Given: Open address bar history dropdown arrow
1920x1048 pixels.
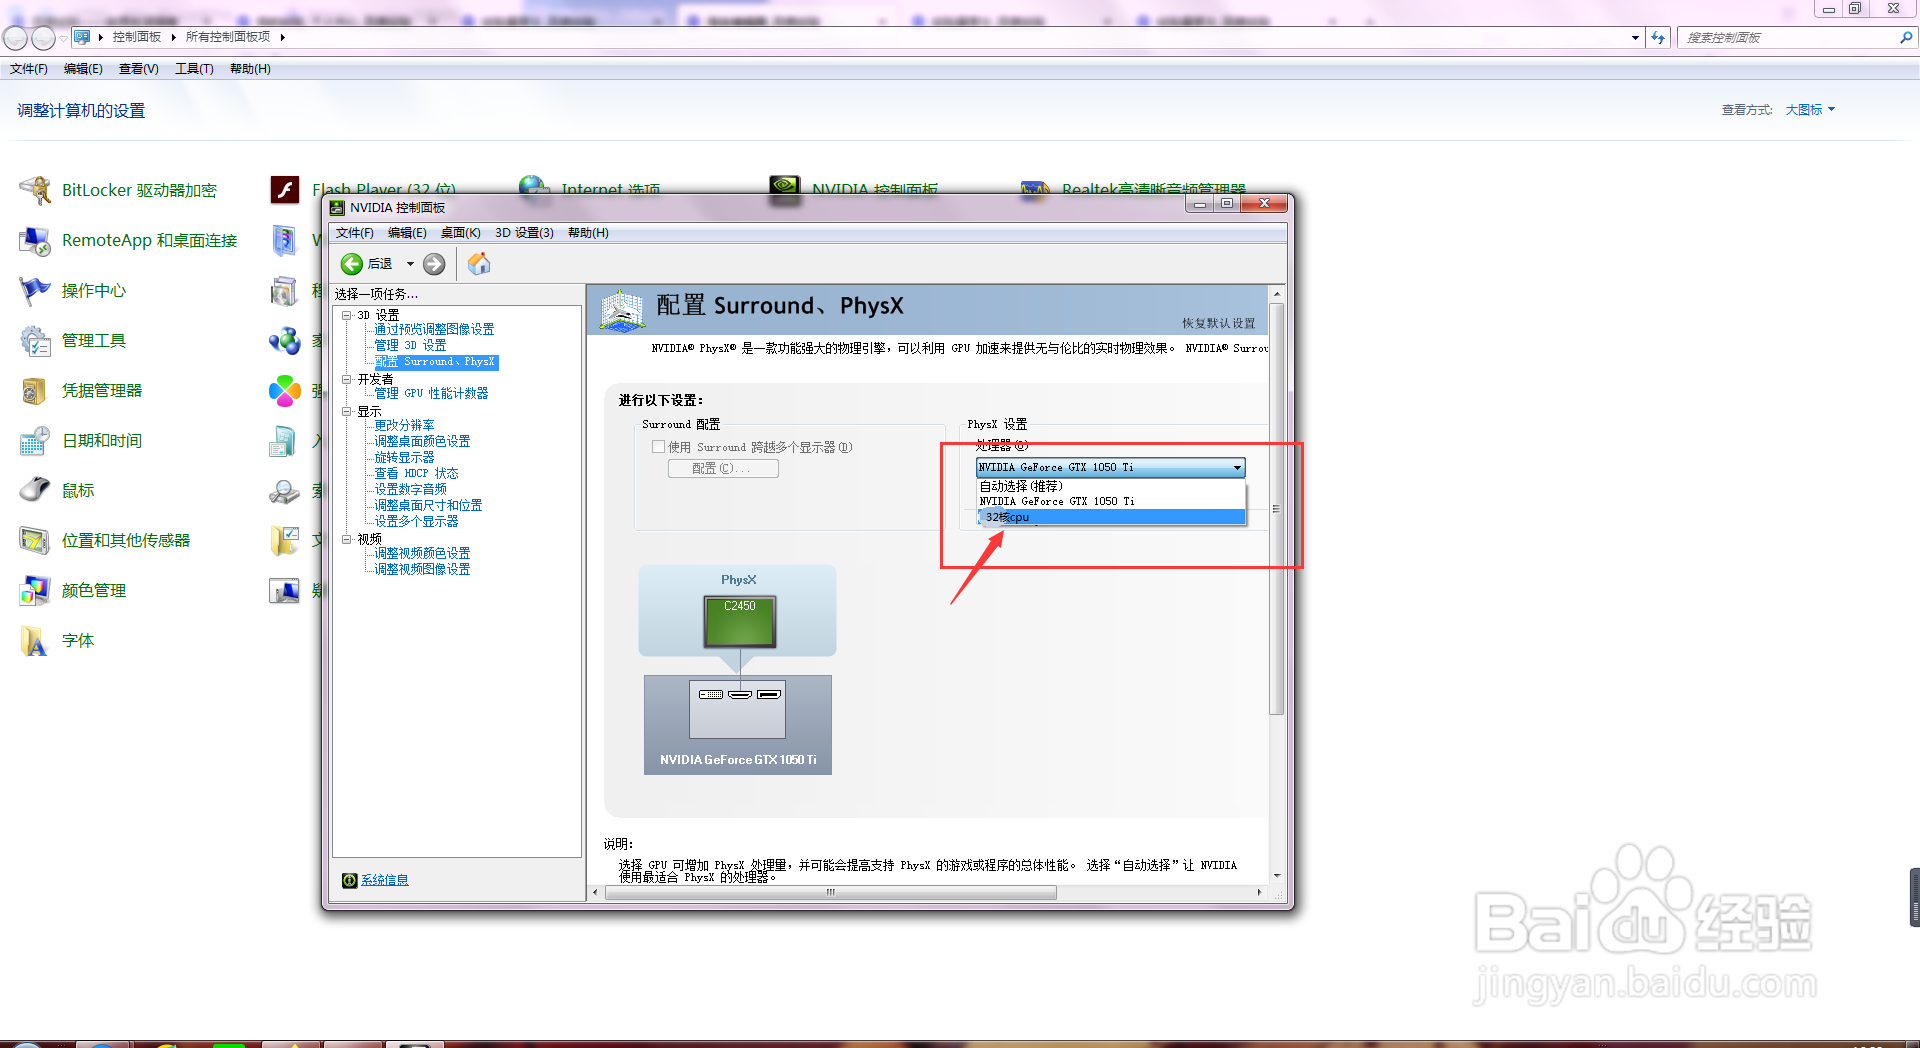Looking at the screenshot, I should (x=1635, y=37).
